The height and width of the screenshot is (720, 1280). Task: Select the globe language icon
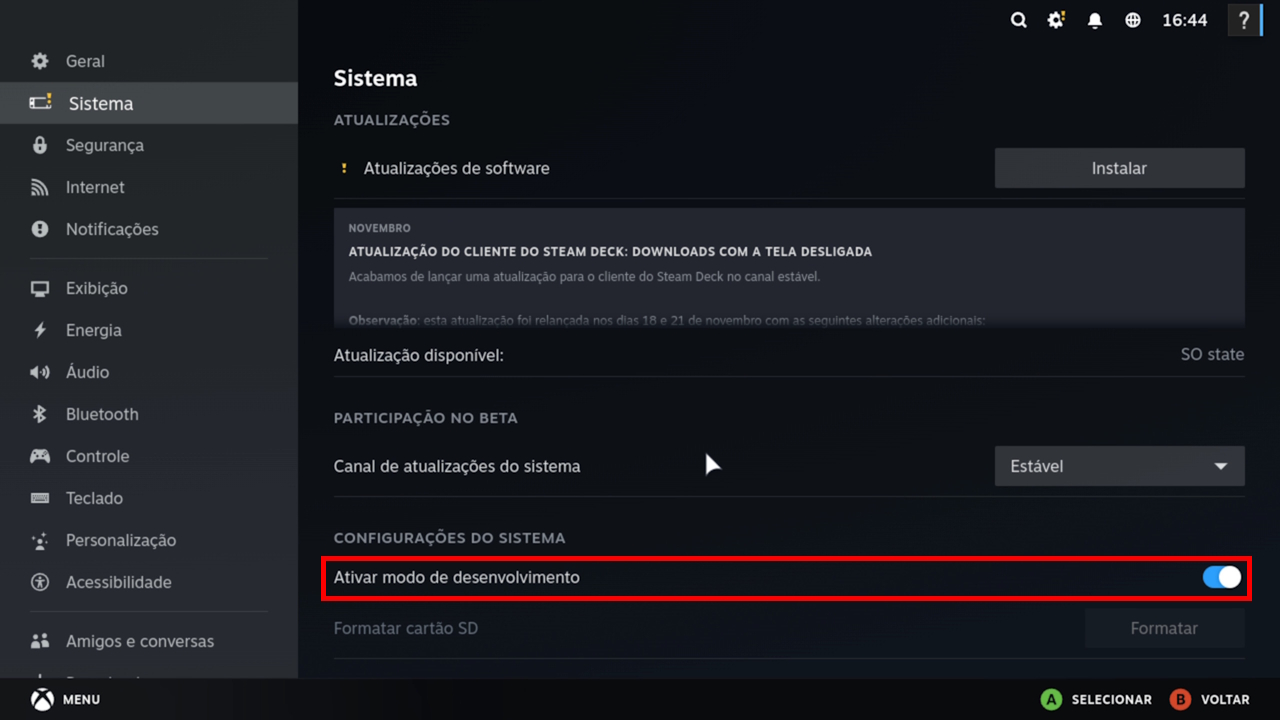click(x=1132, y=20)
